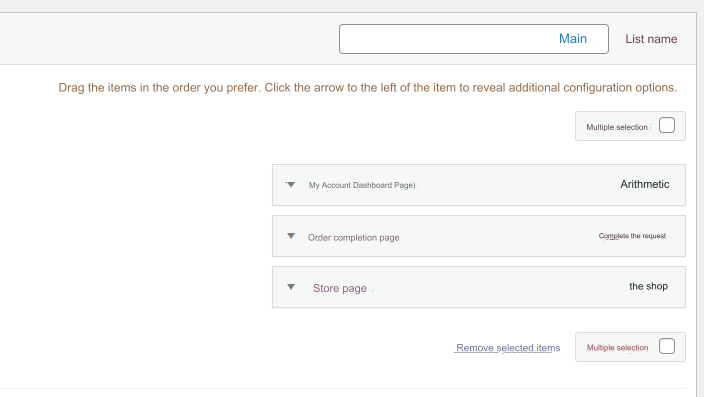Screen dimensions: 704x397
Task: Click the Store page type label
Action: (339, 288)
